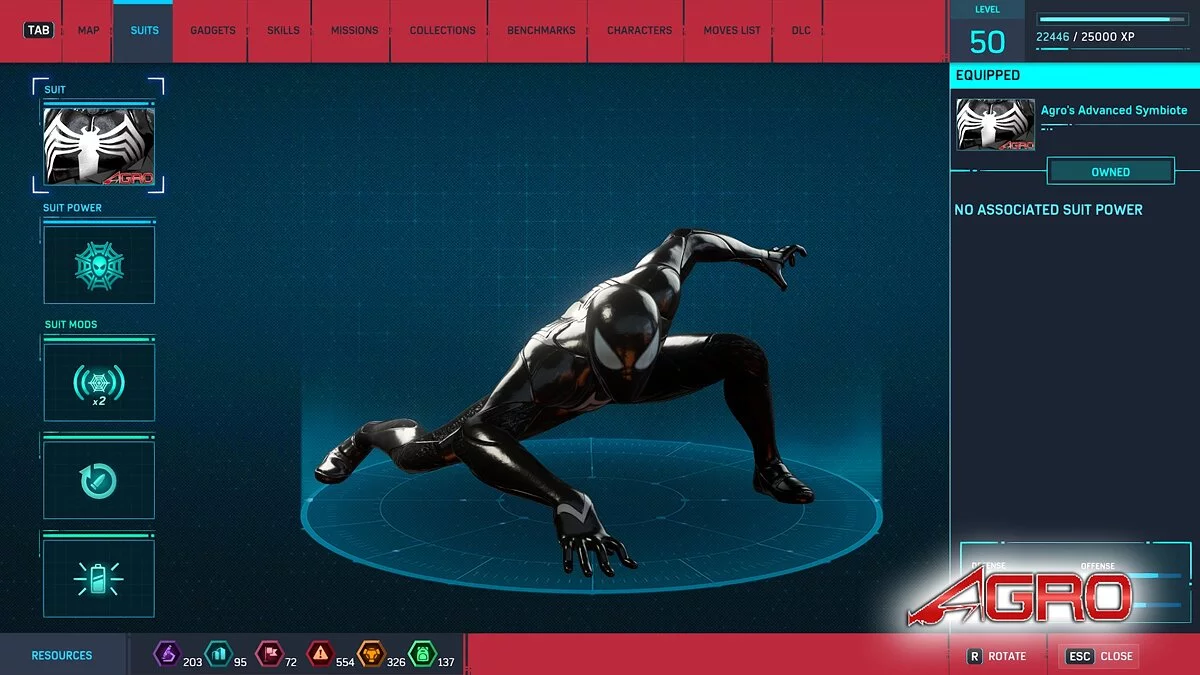Click the Equipped header

[x=987, y=75]
